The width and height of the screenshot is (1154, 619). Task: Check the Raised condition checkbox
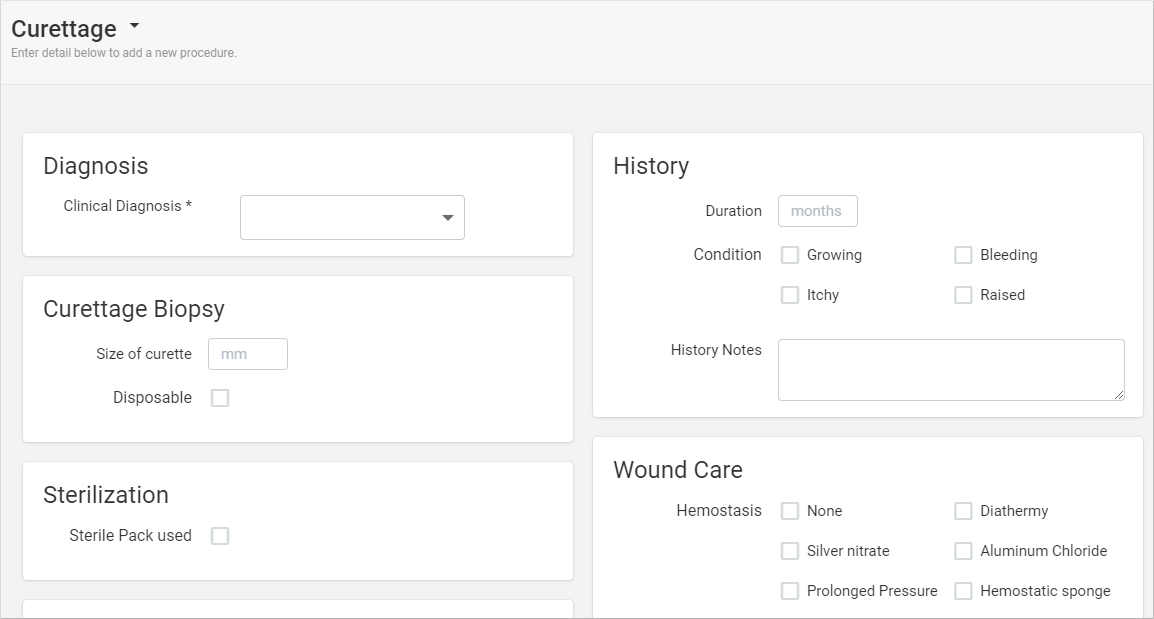pyautogui.click(x=963, y=295)
